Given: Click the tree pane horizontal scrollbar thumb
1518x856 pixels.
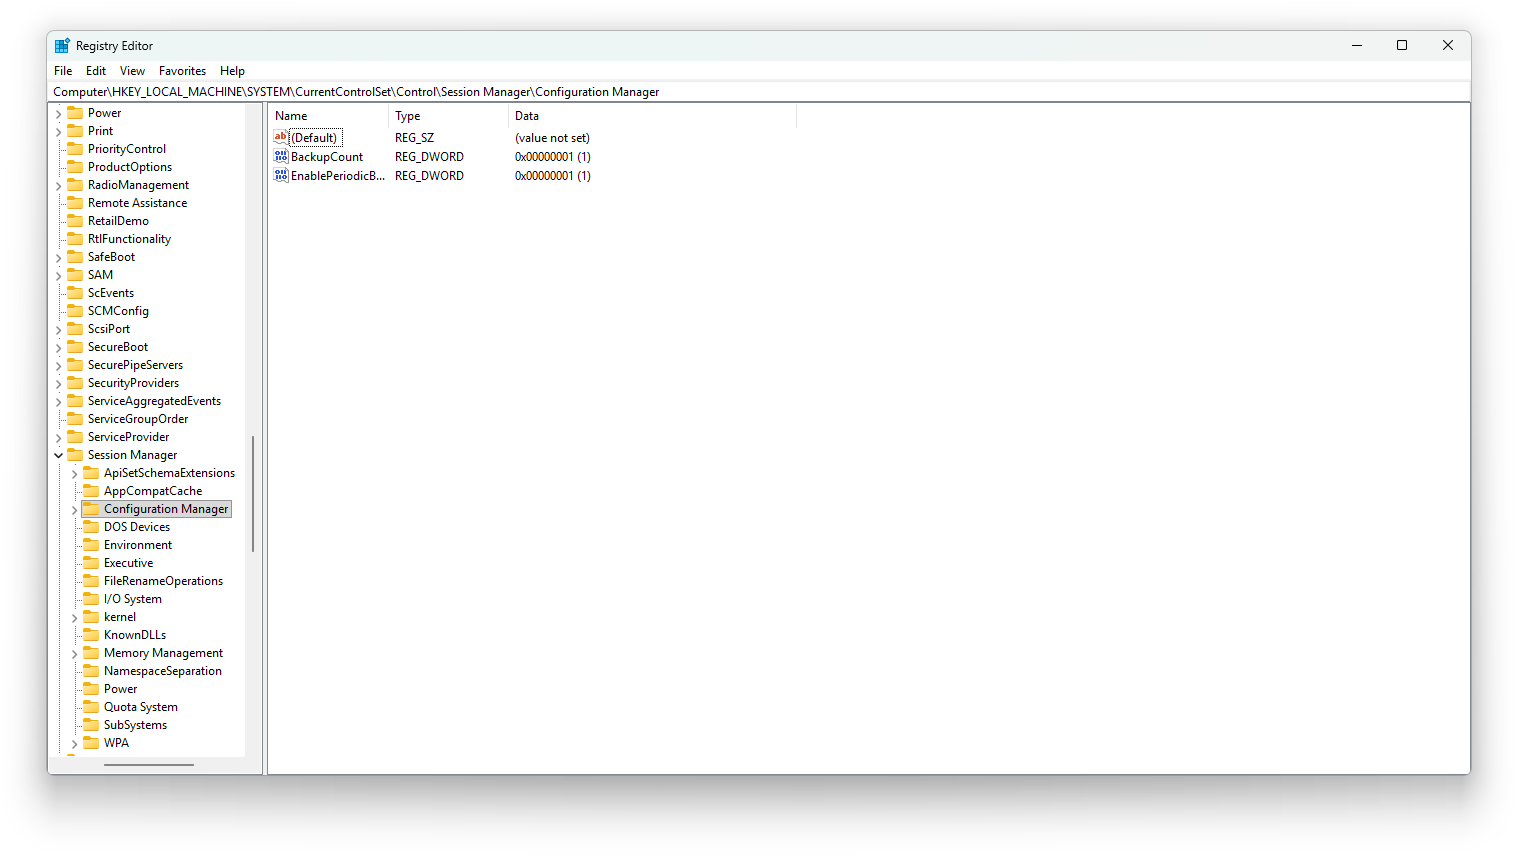Looking at the screenshot, I should pyautogui.click(x=149, y=765).
